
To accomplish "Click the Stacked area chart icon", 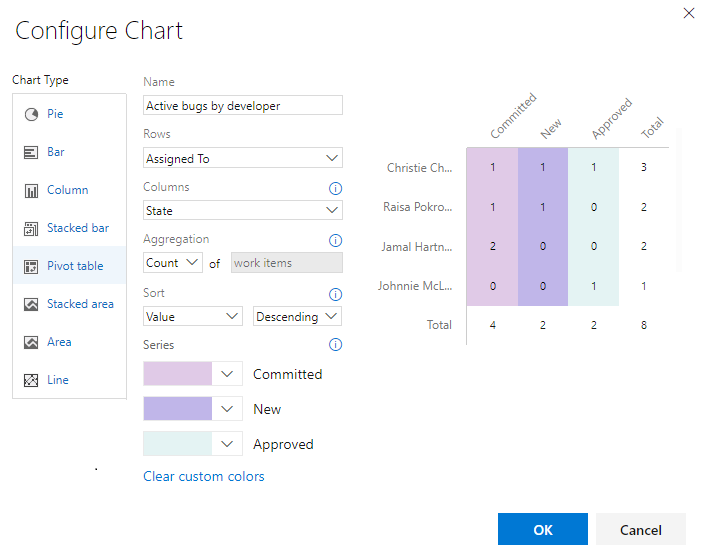I will [31, 305].
